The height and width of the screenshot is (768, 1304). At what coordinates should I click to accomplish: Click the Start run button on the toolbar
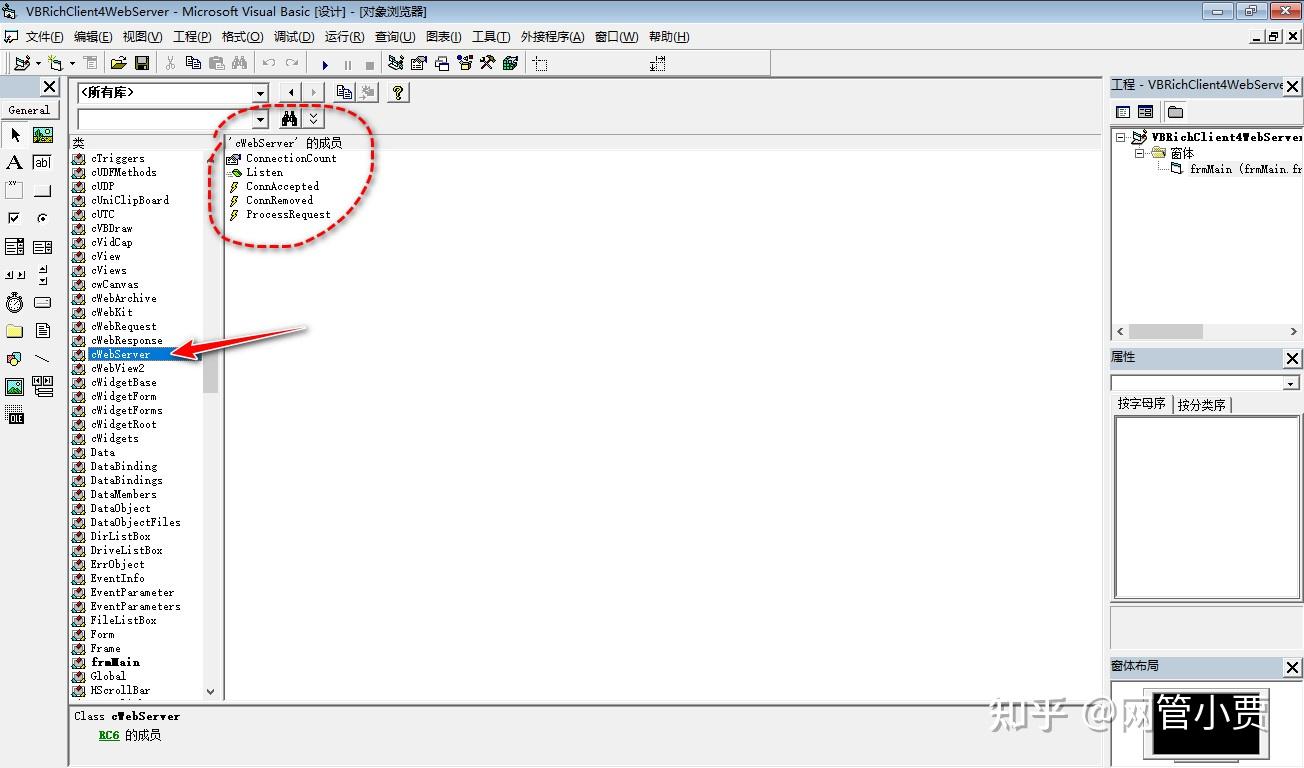(326, 62)
